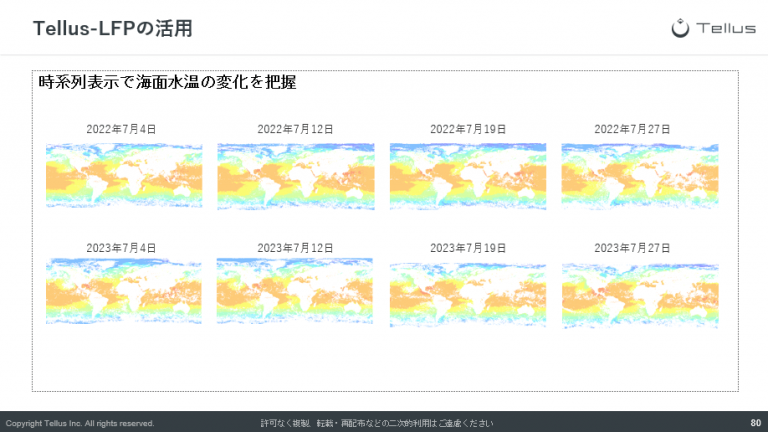Click the date label "2022年7月12日"
Viewport: 768px width, 432px height.
click(x=295, y=129)
